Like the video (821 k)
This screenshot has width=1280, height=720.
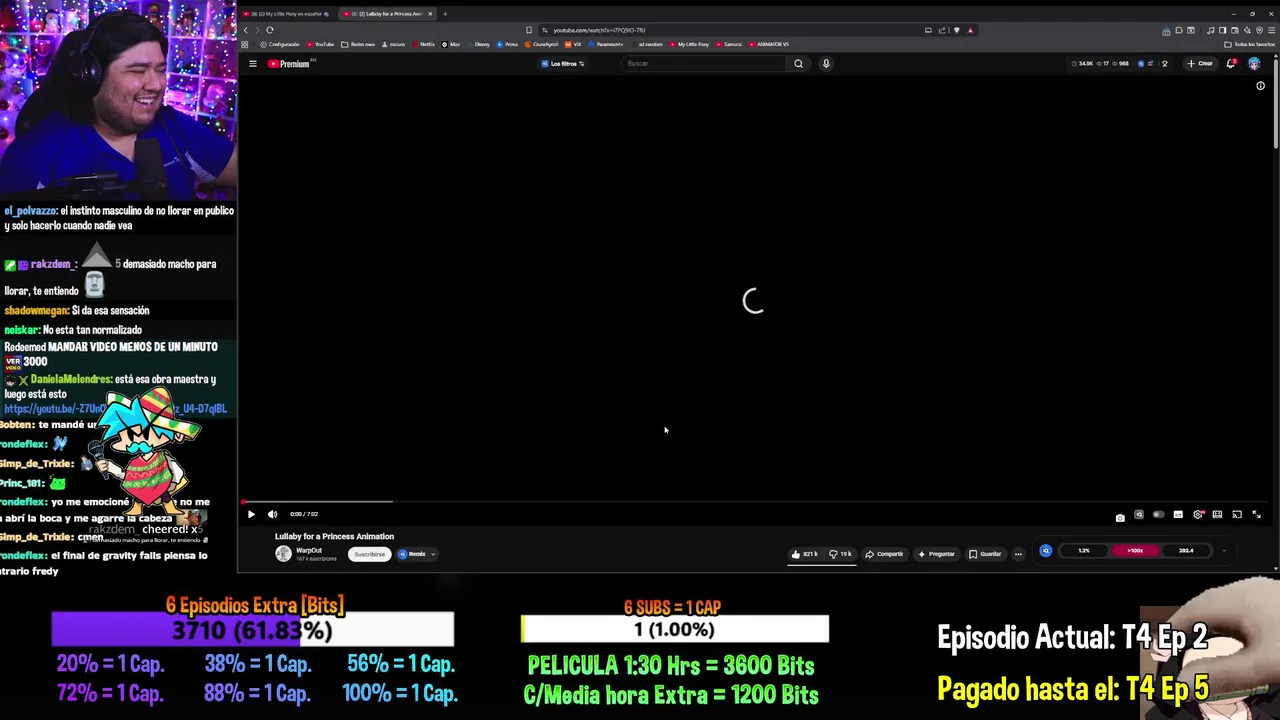pos(806,554)
